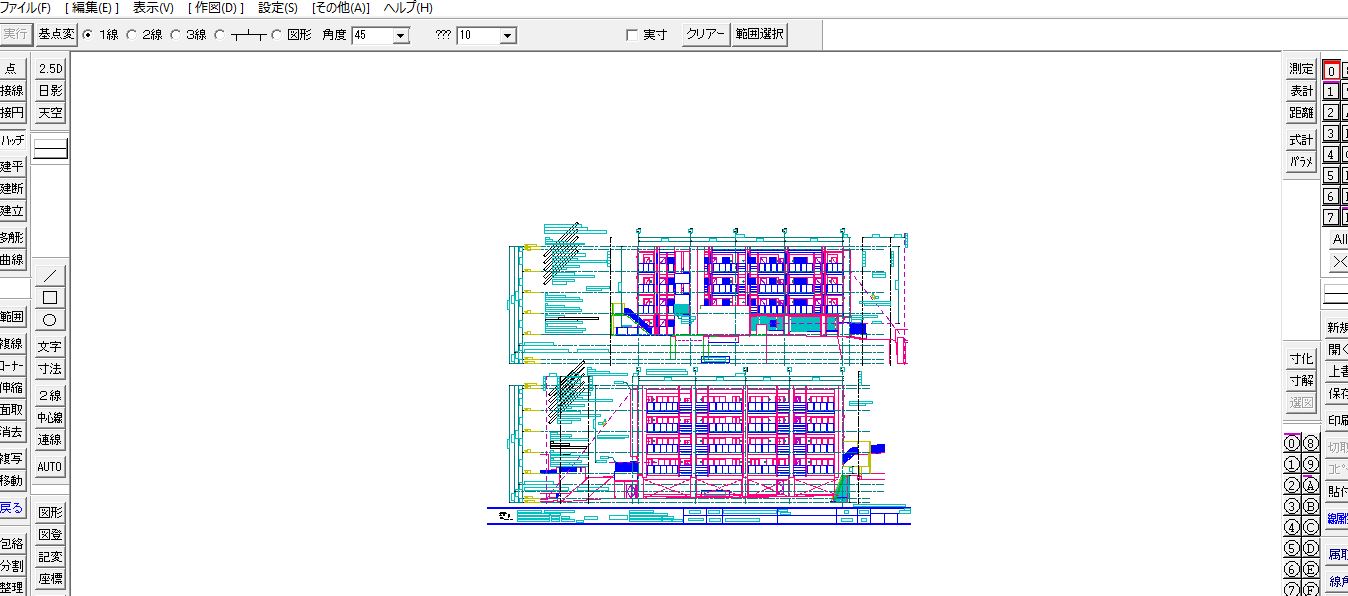Open the 設定(S) menu
1348x596 pixels.
[278, 7]
